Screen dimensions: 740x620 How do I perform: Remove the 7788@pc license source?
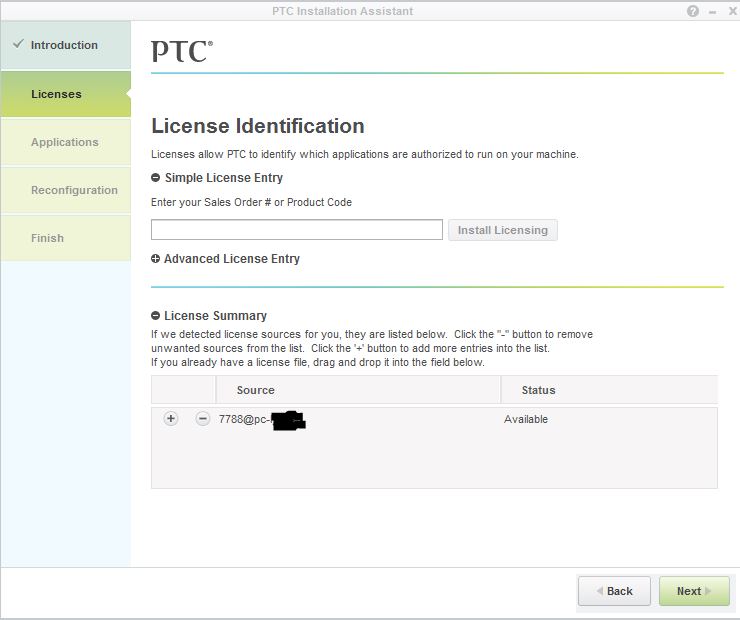coord(202,419)
